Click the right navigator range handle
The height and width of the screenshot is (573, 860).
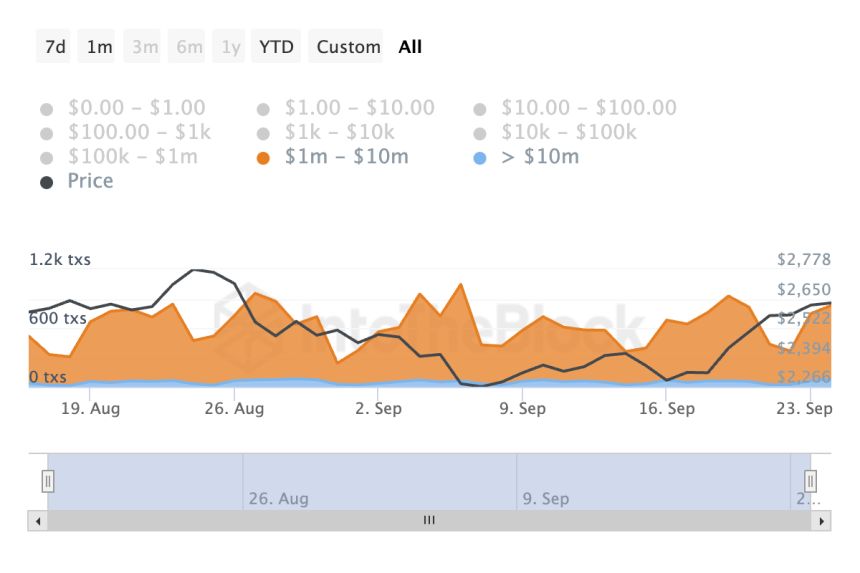tap(811, 482)
